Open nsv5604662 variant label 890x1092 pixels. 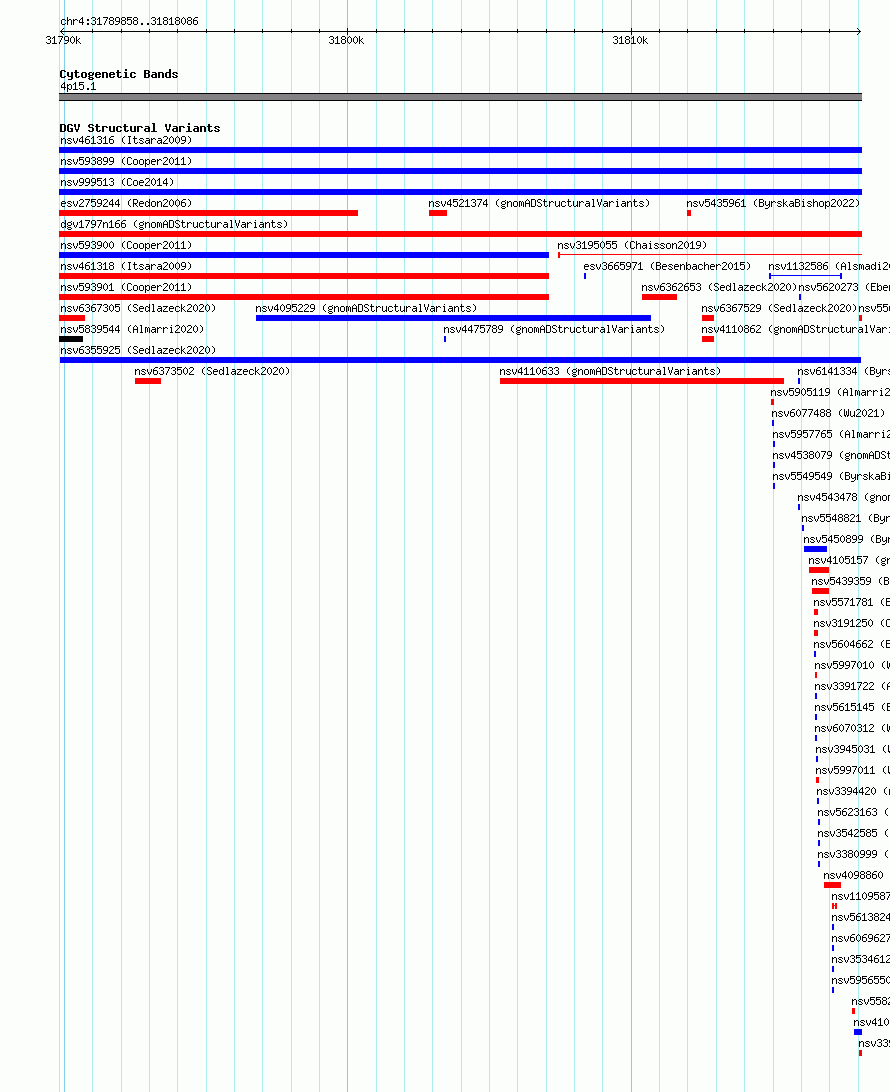coord(852,644)
